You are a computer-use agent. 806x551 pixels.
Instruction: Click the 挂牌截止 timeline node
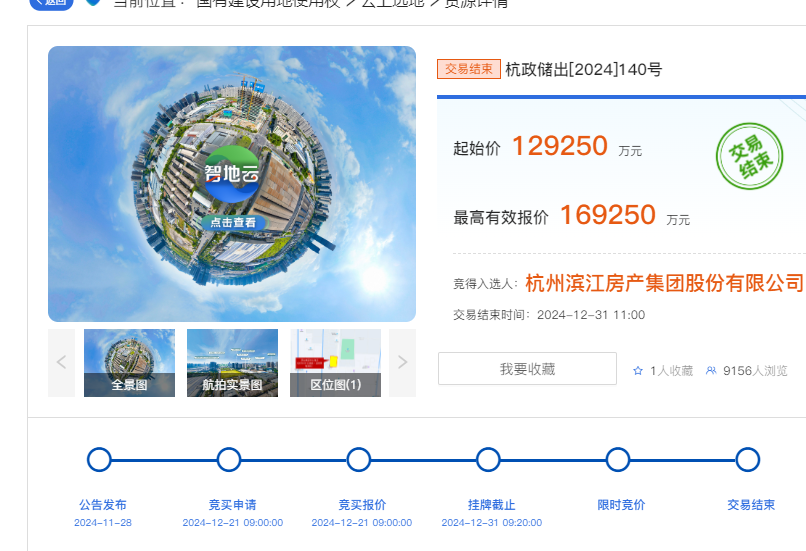pyautogui.click(x=488, y=460)
